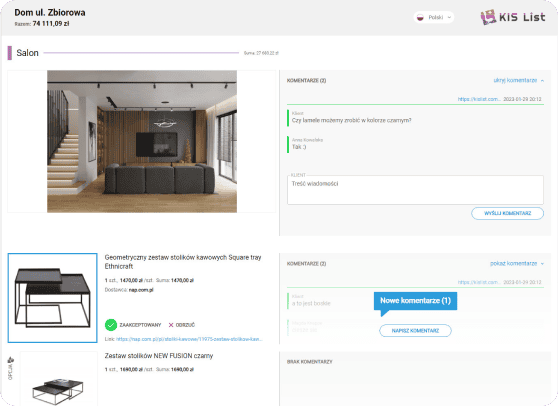
Task: Click the X icon beside ODRZUĆ
Action: (171, 325)
